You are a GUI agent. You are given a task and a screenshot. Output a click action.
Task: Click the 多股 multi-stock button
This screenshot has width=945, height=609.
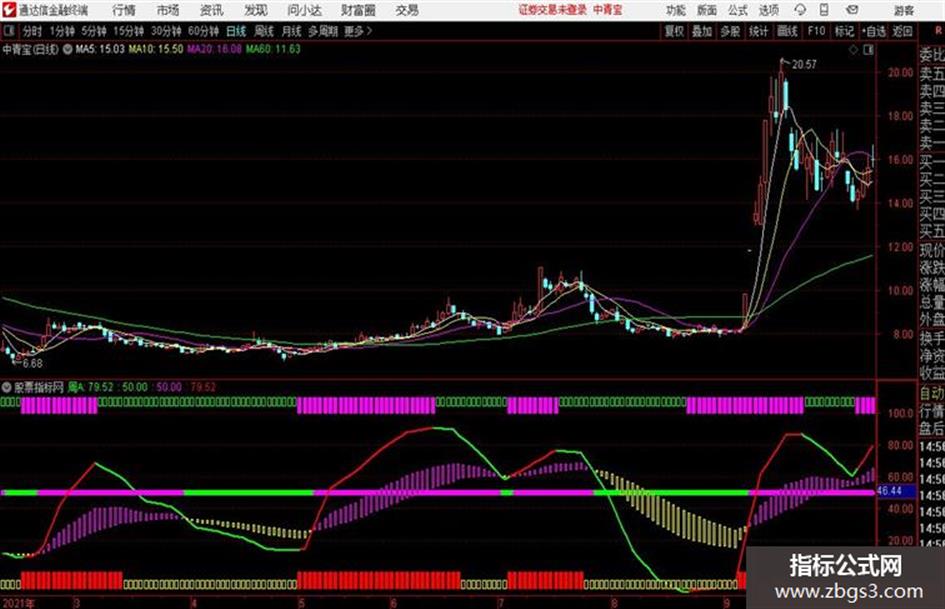(730, 31)
